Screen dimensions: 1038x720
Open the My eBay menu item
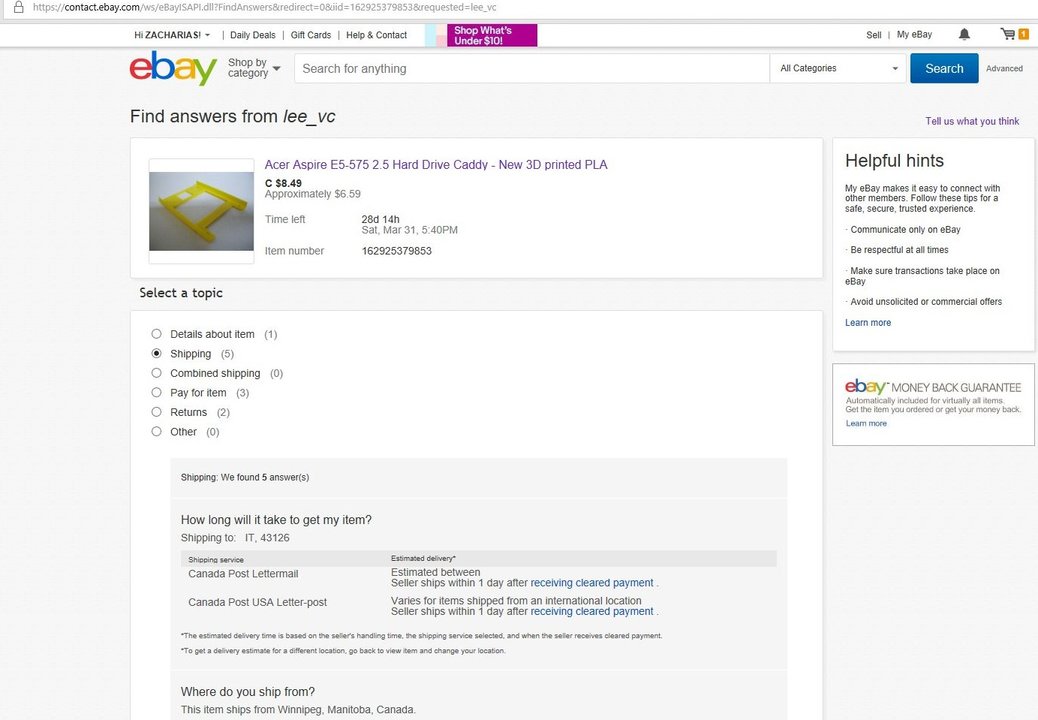pyautogui.click(x=914, y=34)
